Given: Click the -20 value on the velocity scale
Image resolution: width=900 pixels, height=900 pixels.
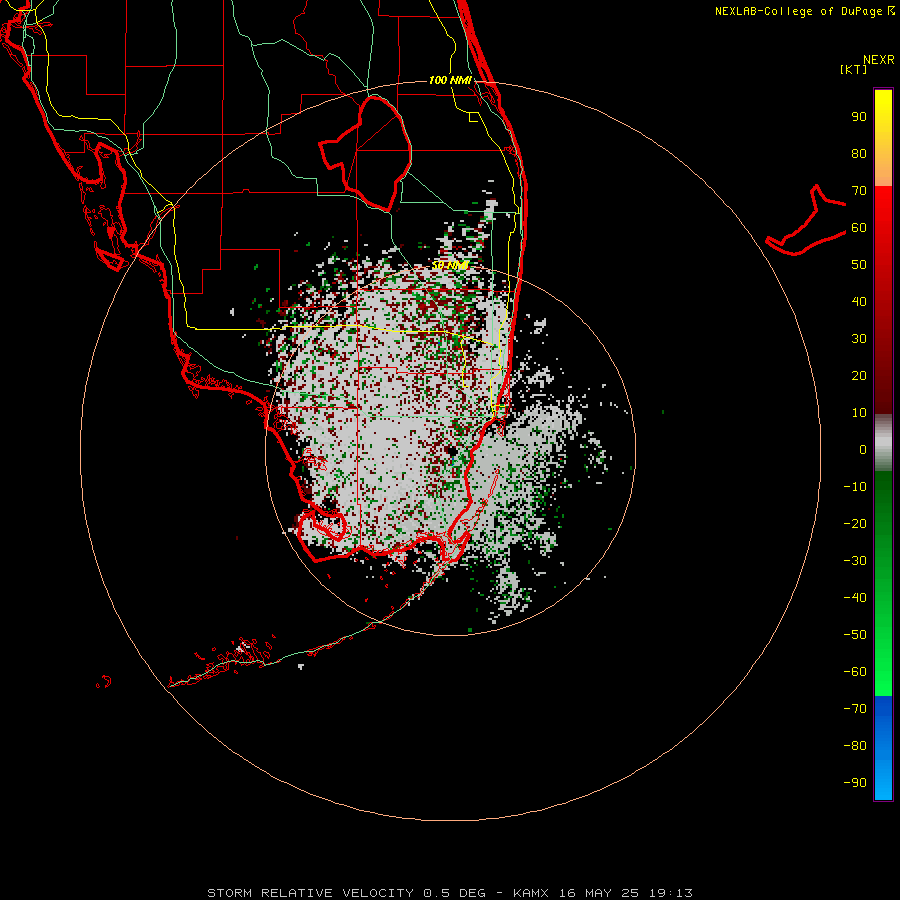Looking at the screenshot, I should coord(855,524).
